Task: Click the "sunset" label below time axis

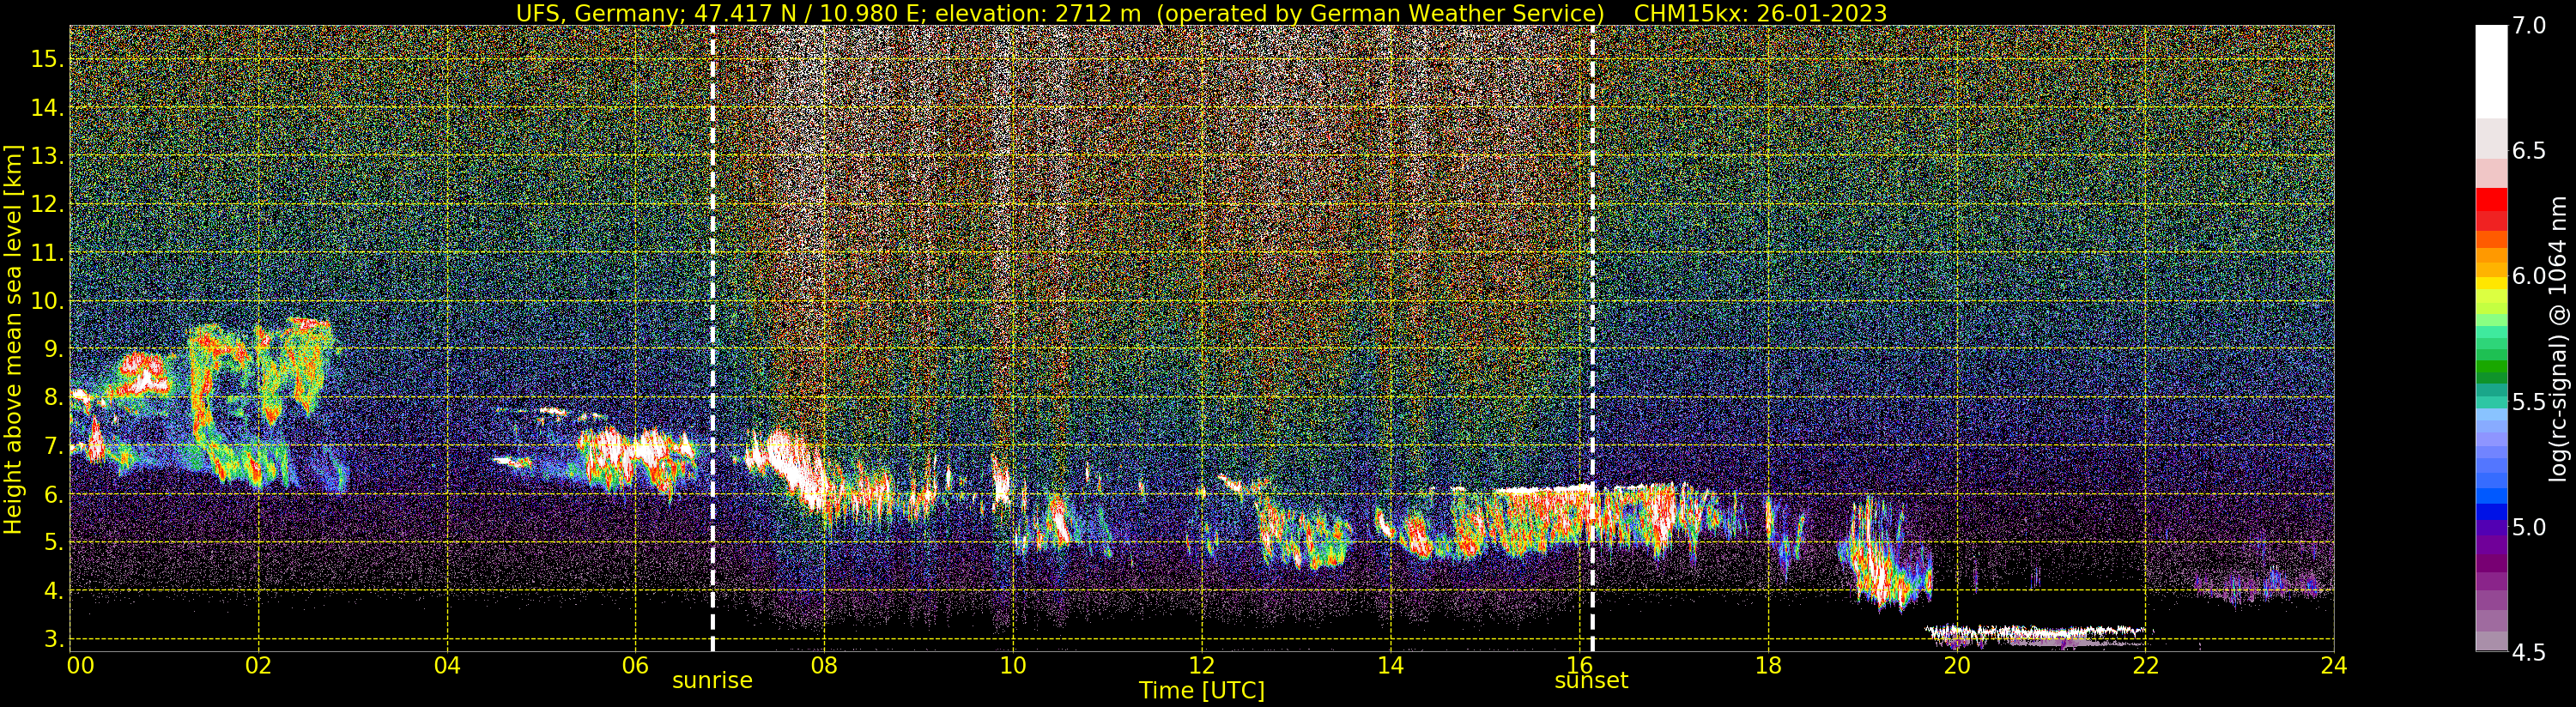Action: point(1591,681)
